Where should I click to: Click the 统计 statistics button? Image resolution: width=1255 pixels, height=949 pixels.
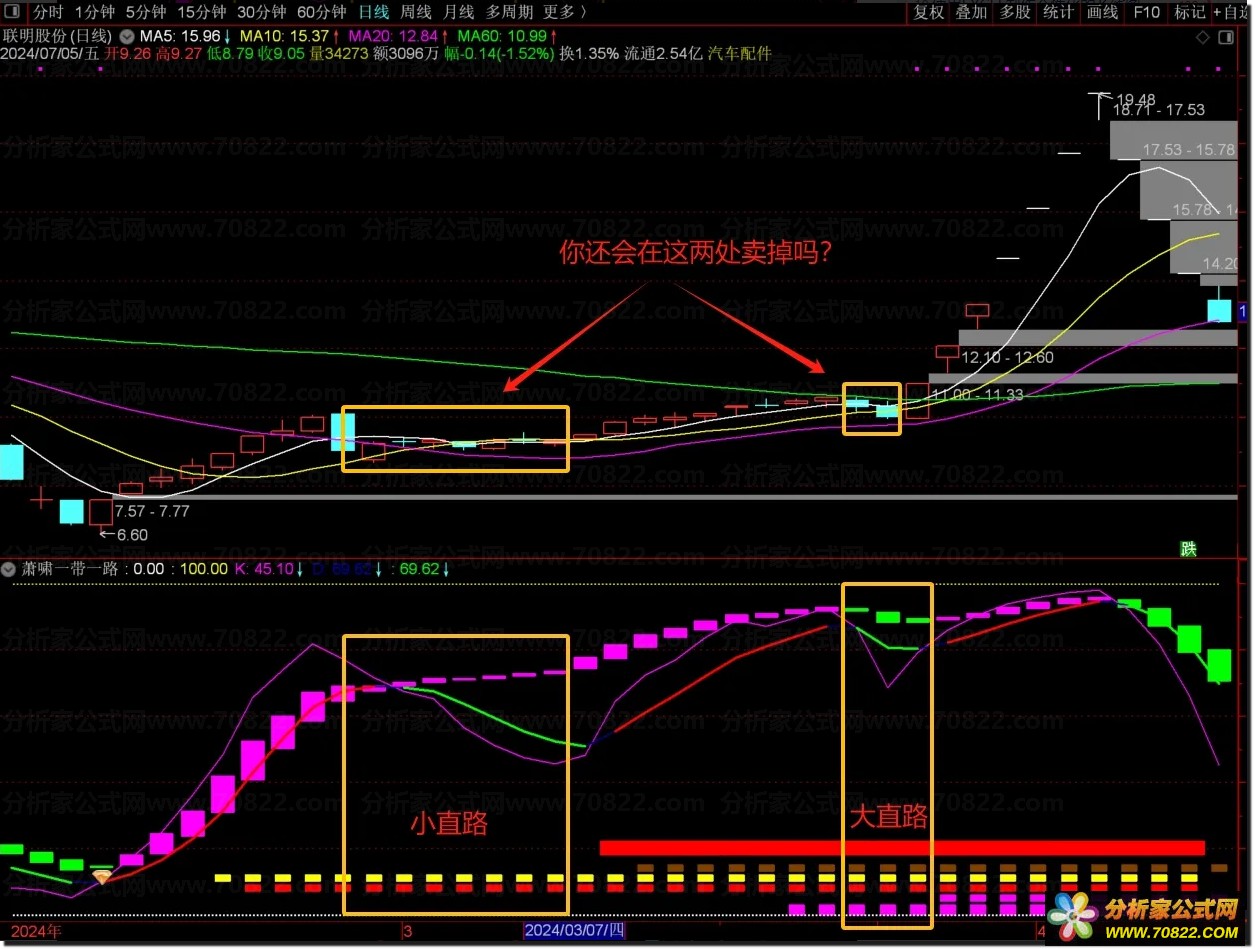1058,12
